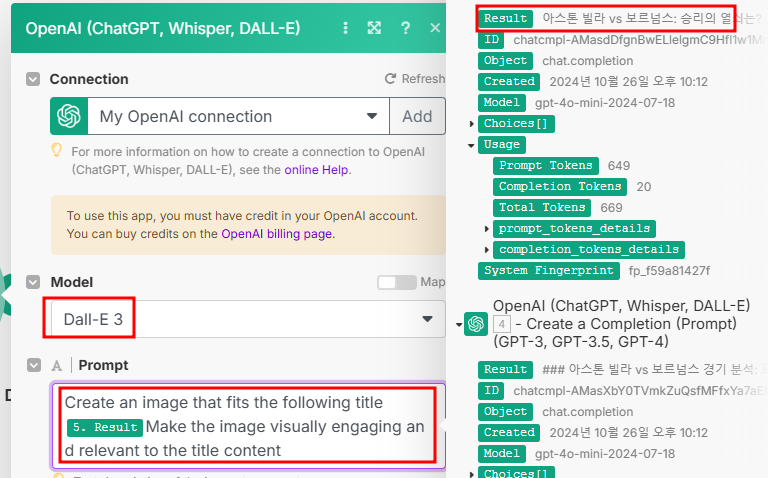Expand the first Choices[] array
Screen dimensions: 768x478
coord(471,124)
